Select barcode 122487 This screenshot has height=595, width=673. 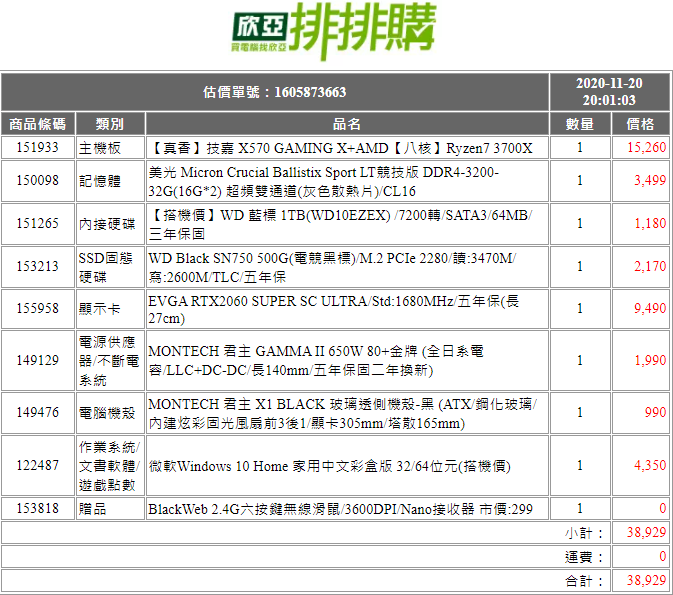(x=38, y=466)
